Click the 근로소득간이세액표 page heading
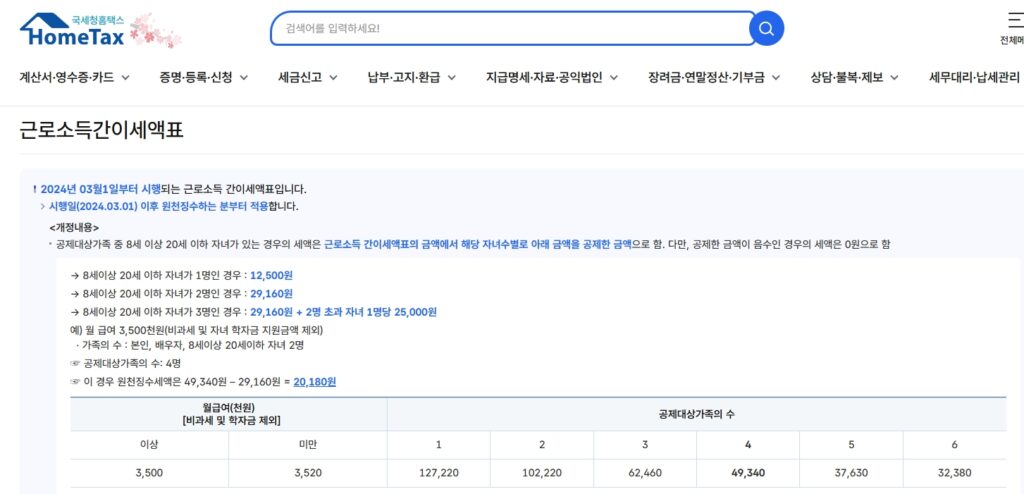Screen dimensions: 1024x494 (101, 131)
